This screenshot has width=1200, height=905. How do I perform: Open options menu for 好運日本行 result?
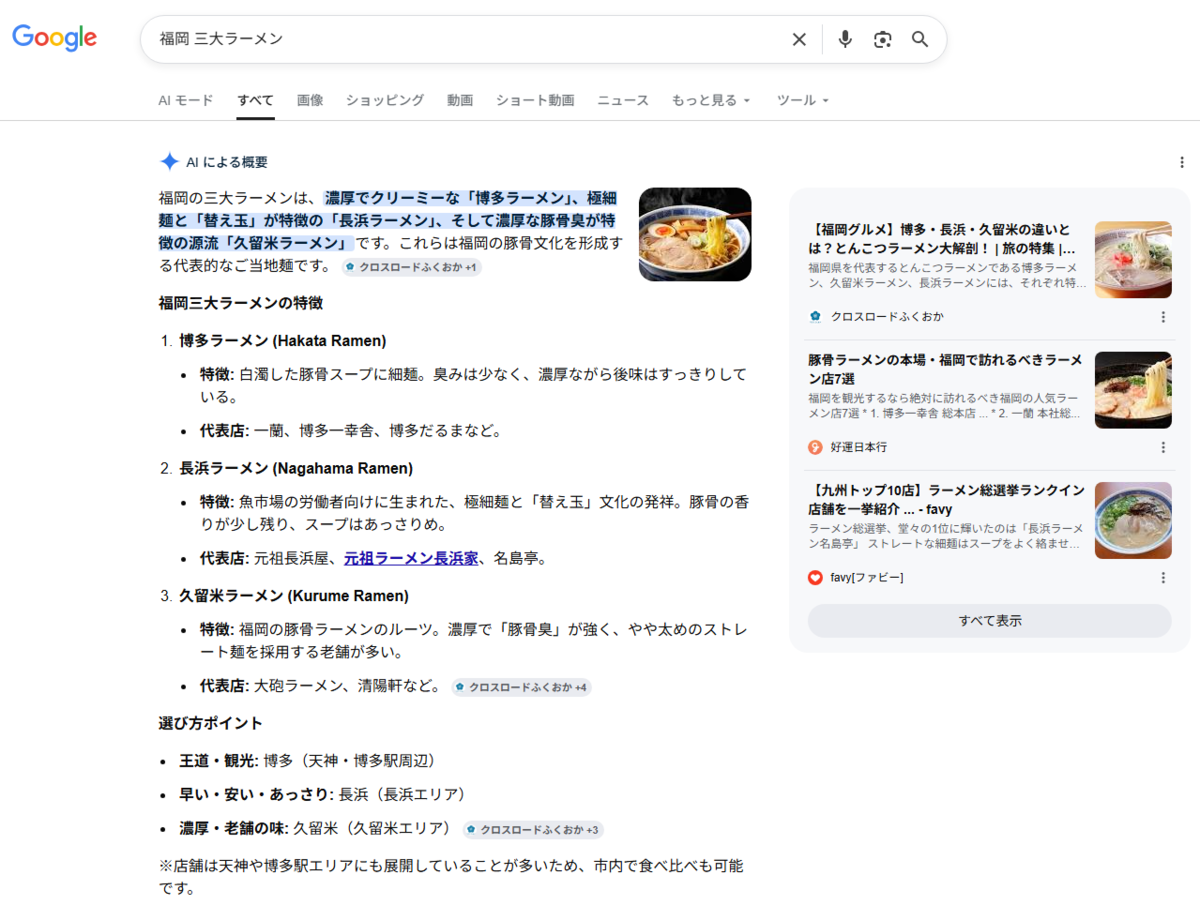pos(1163,447)
